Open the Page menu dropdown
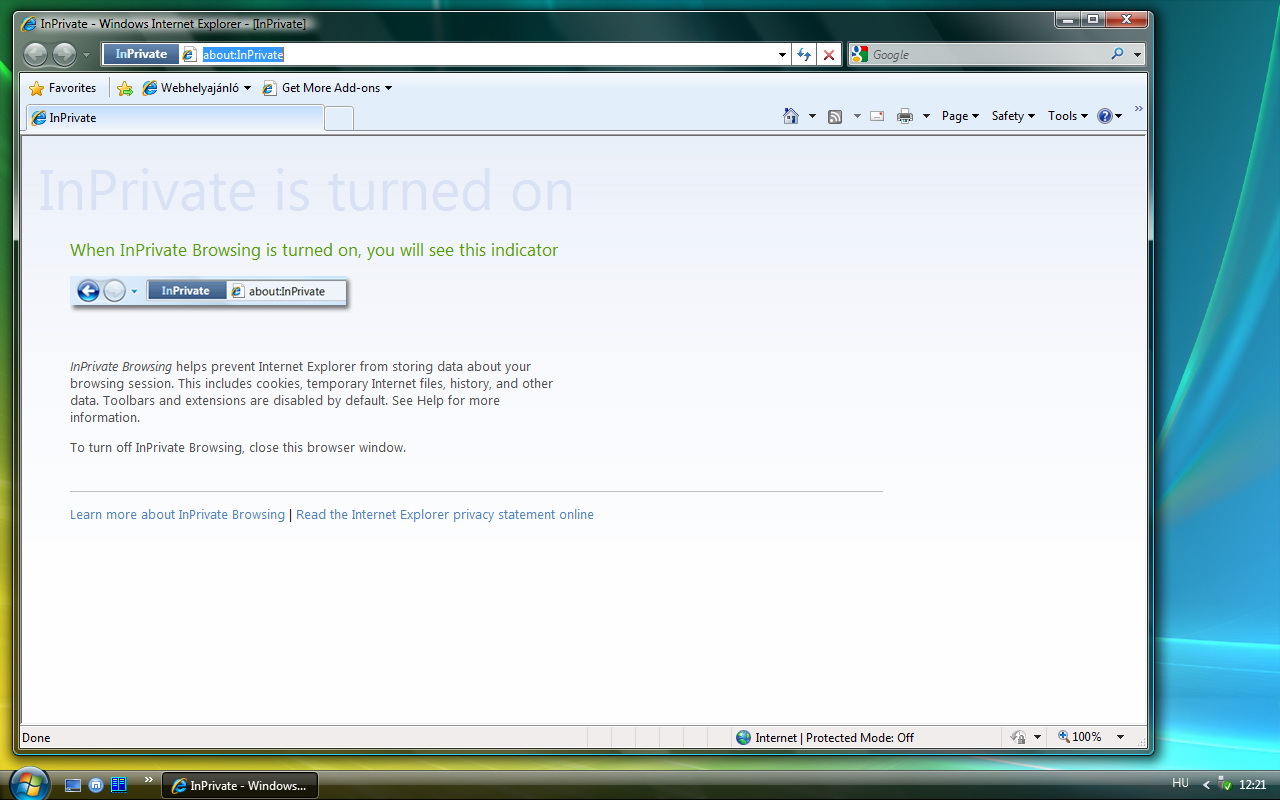 tap(960, 116)
